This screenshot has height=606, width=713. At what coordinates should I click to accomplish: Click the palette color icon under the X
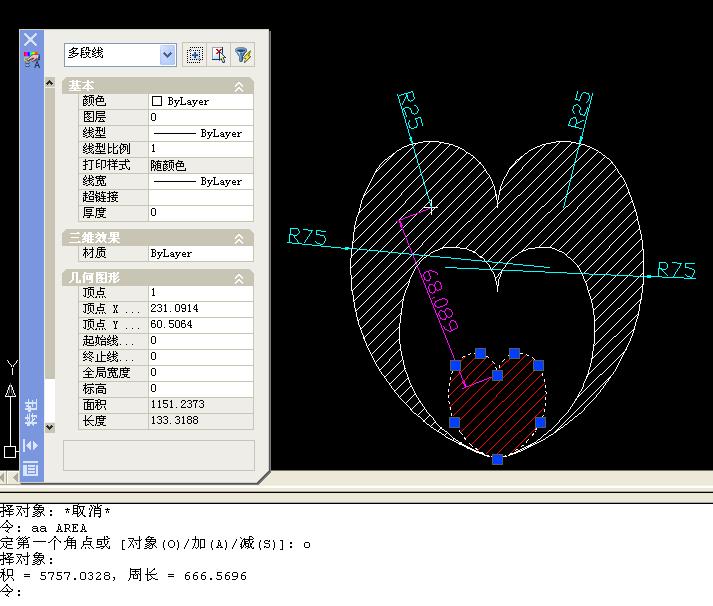(x=32, y=60)
